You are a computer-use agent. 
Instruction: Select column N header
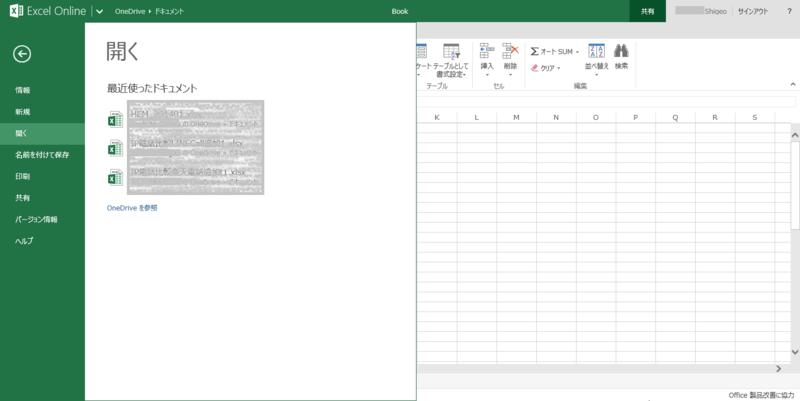[x=556, y=118]
